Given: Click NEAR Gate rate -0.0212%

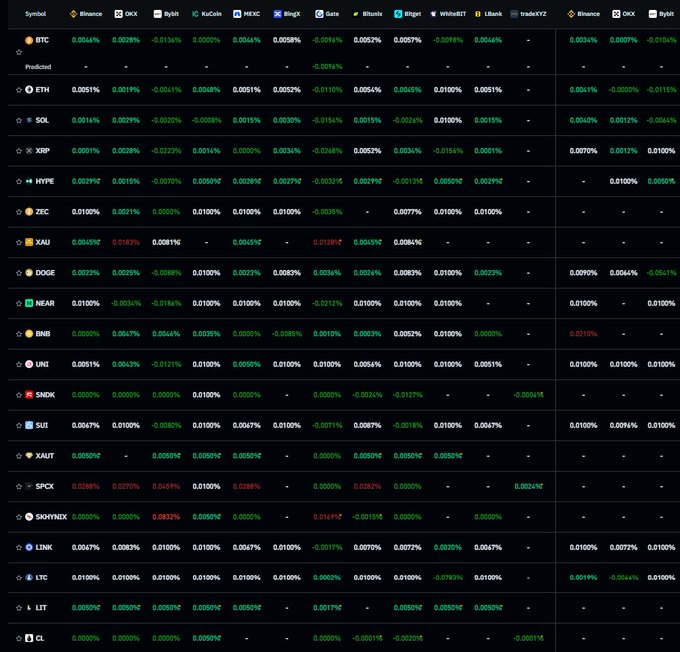Looking at the screenshot, I should coord(327,303).
